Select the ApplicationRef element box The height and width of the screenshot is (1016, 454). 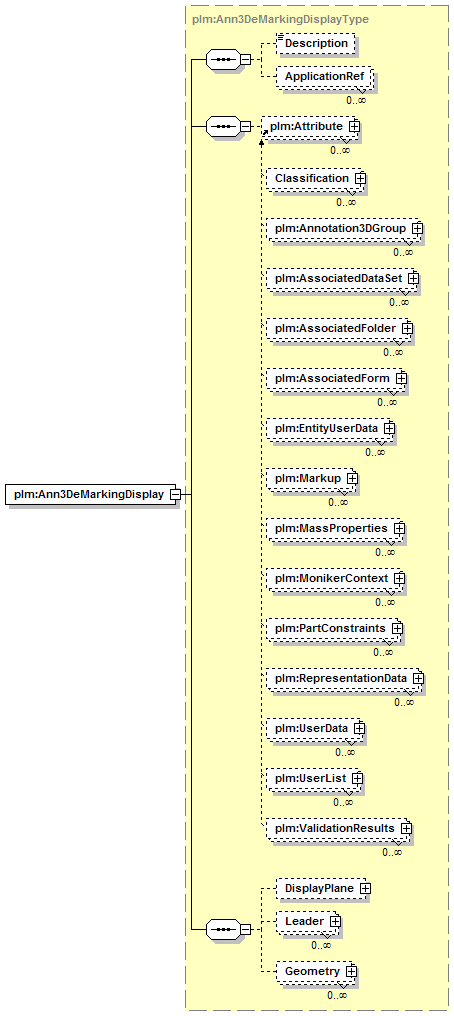click(x=324, y=76)
